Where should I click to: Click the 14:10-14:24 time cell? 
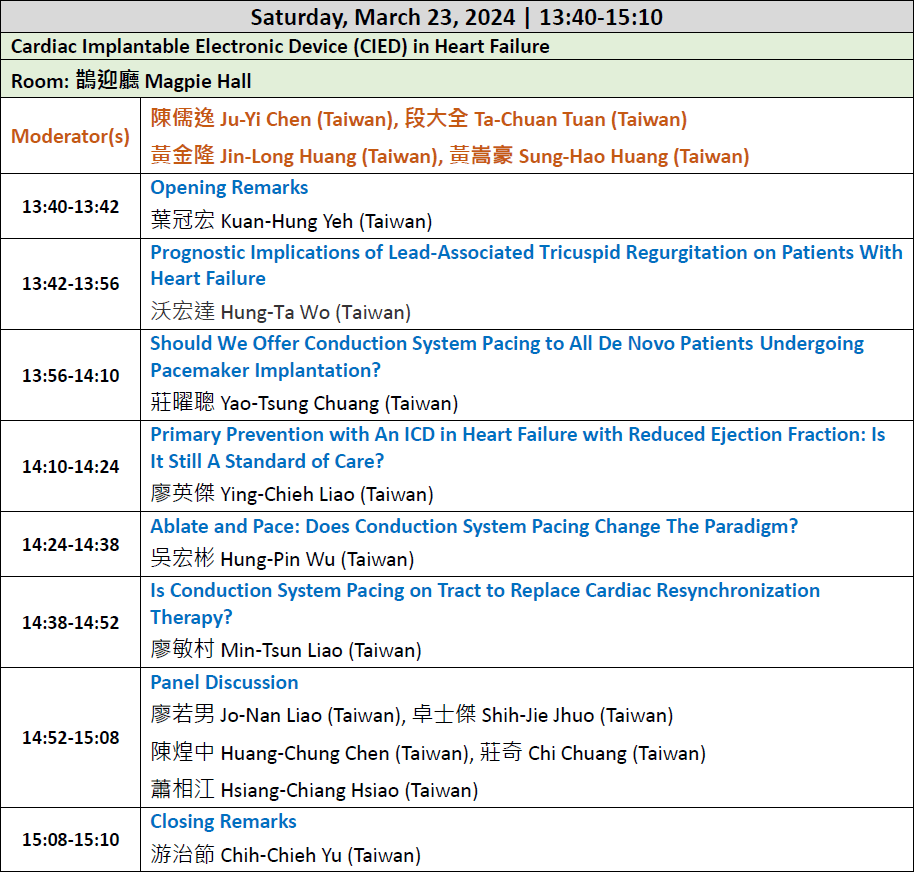[71, 466]
